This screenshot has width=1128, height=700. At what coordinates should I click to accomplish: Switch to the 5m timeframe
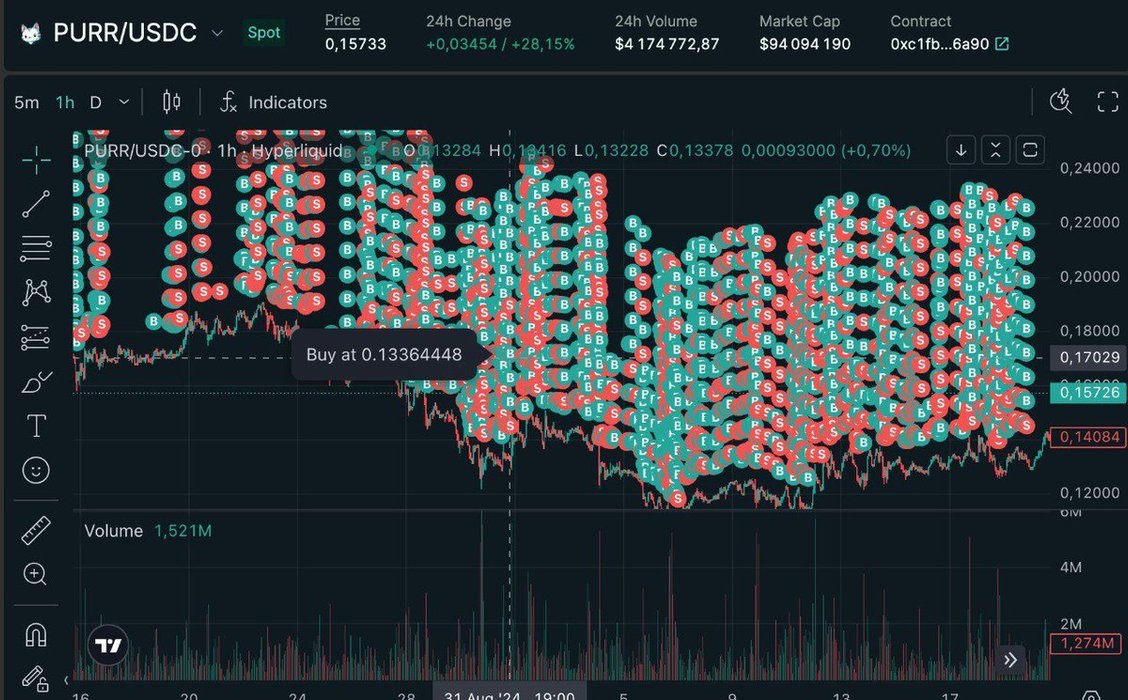coord(27,103)
